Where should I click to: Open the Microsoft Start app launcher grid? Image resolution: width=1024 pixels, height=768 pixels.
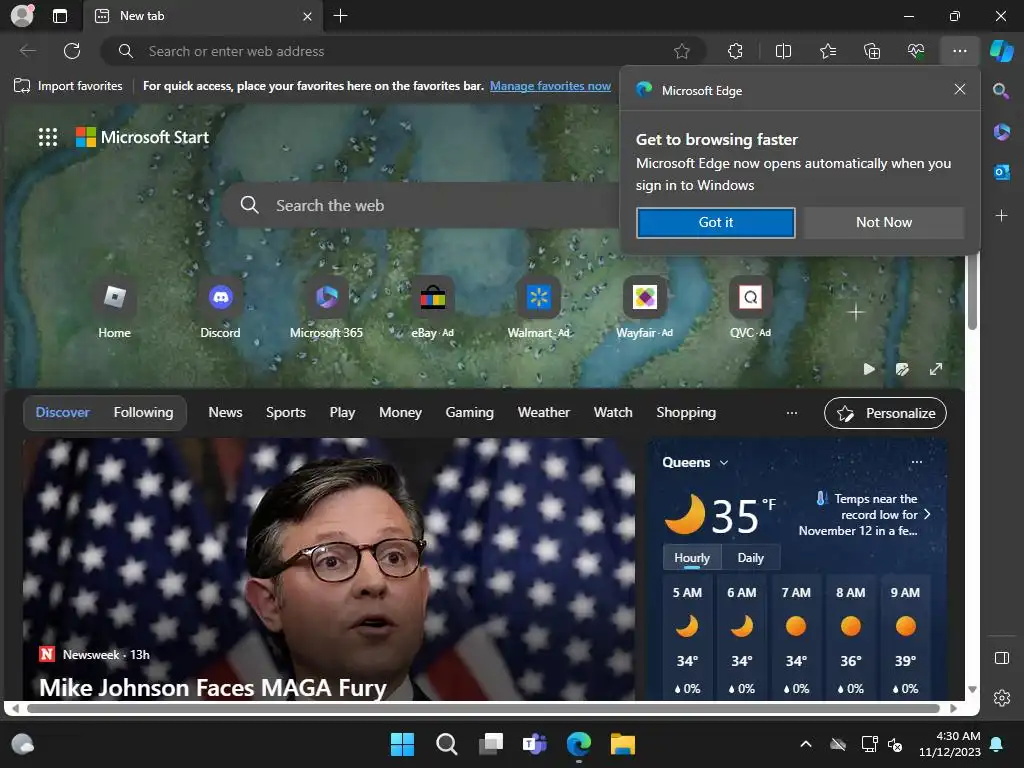pyautogui.click(x=48, y=137)
